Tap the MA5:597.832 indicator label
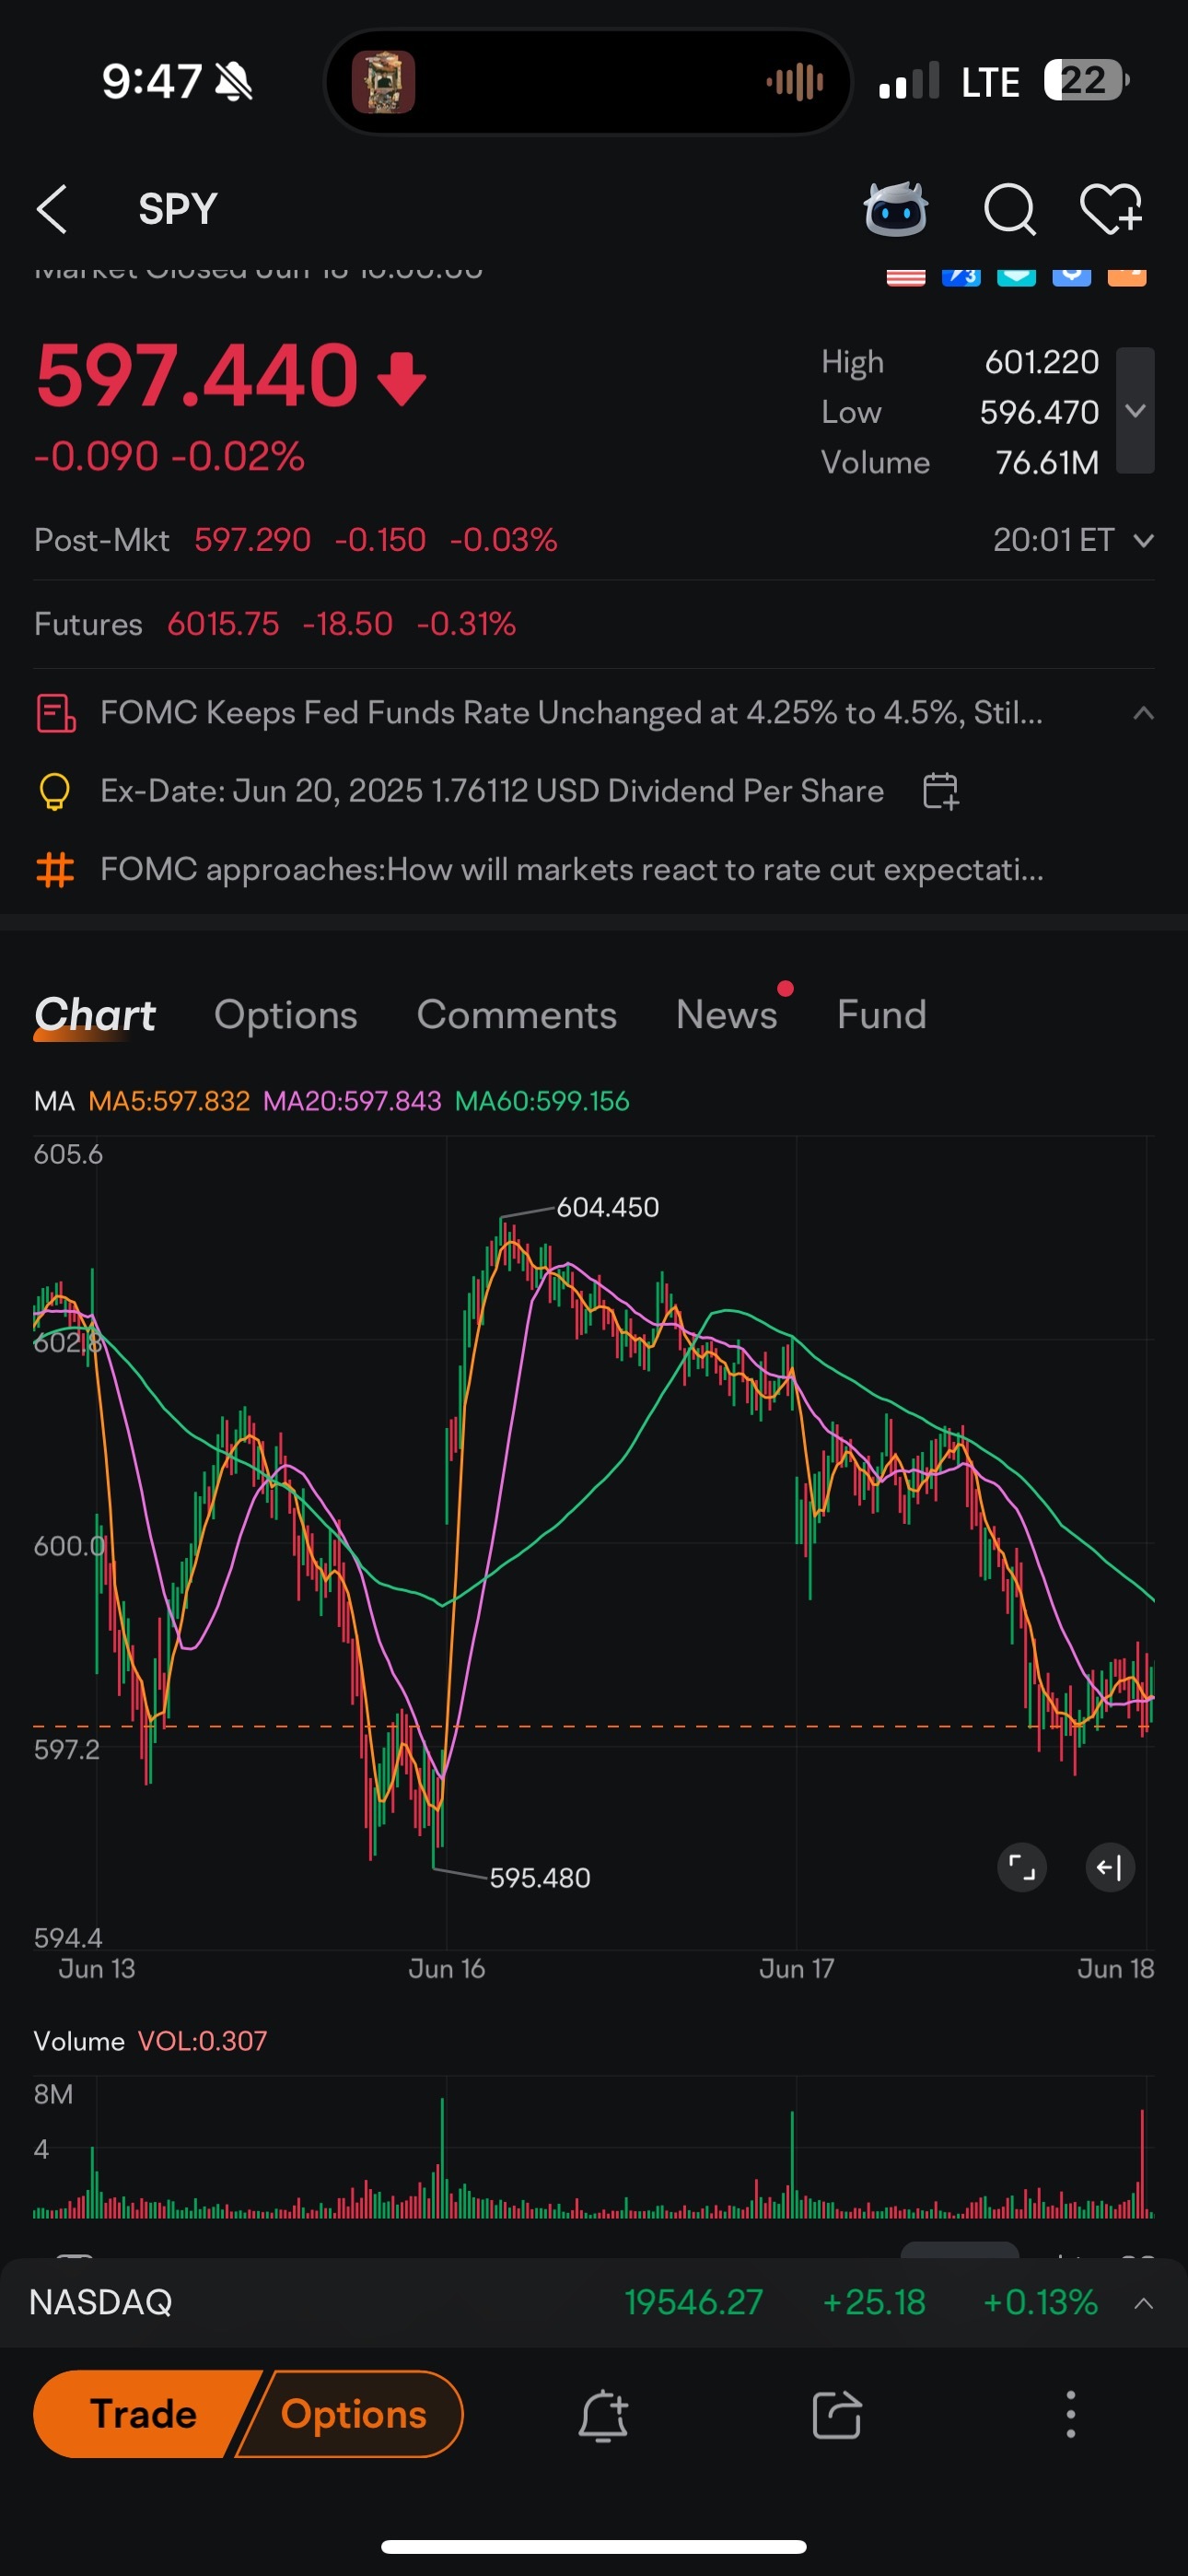 169,1101
